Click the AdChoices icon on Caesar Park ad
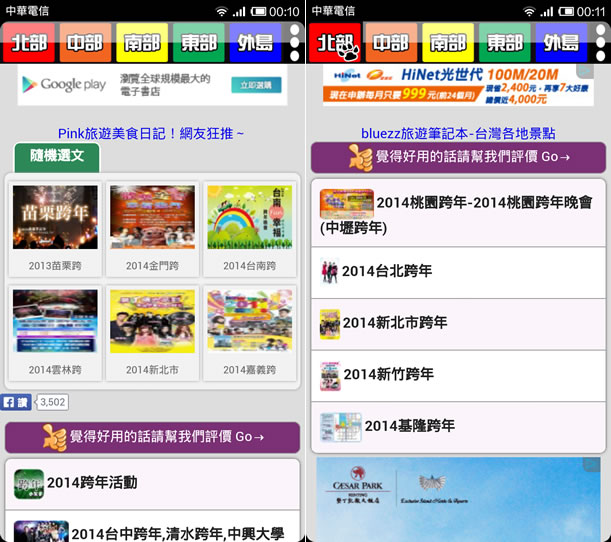The image size is (611, 542). 592,464
